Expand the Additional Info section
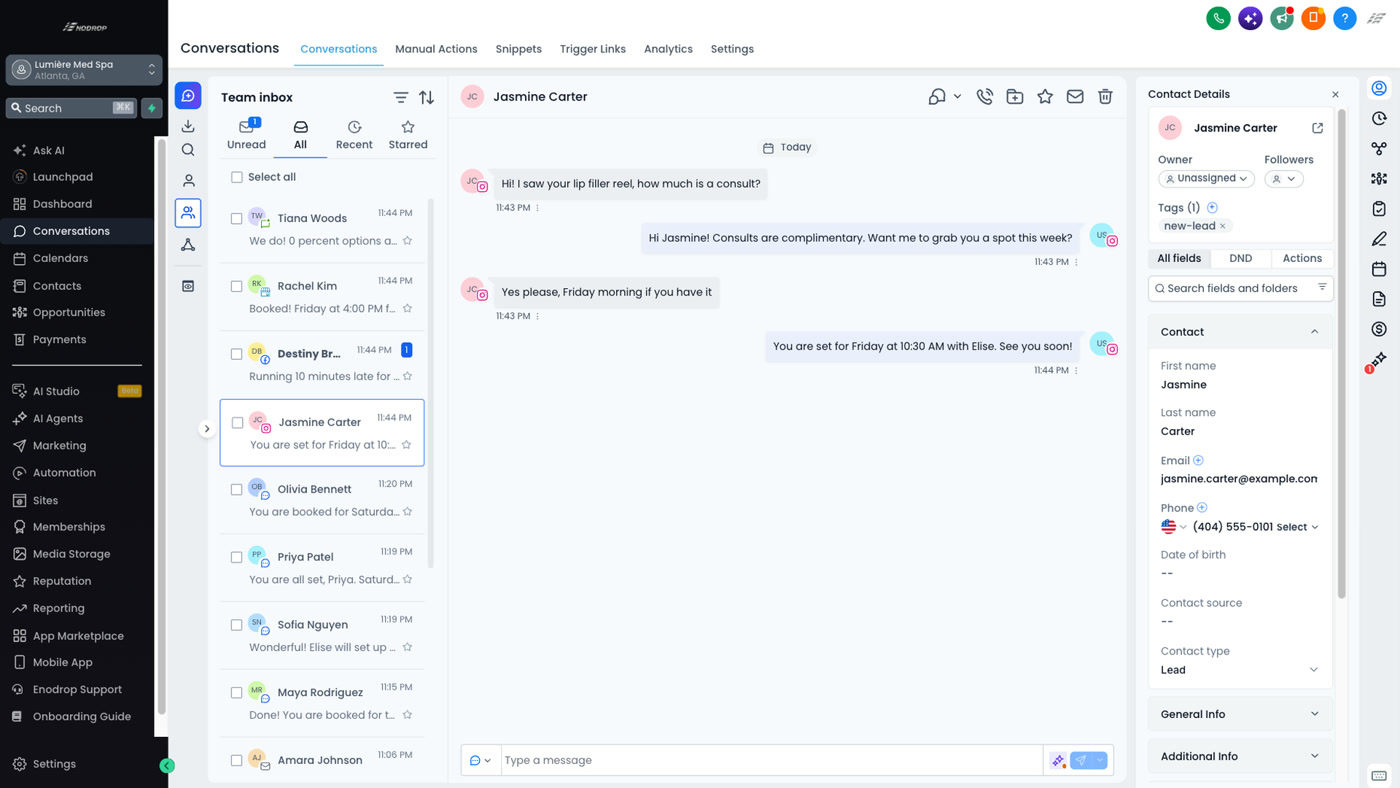The image size is (1400, 788). tap(1240, 756)
